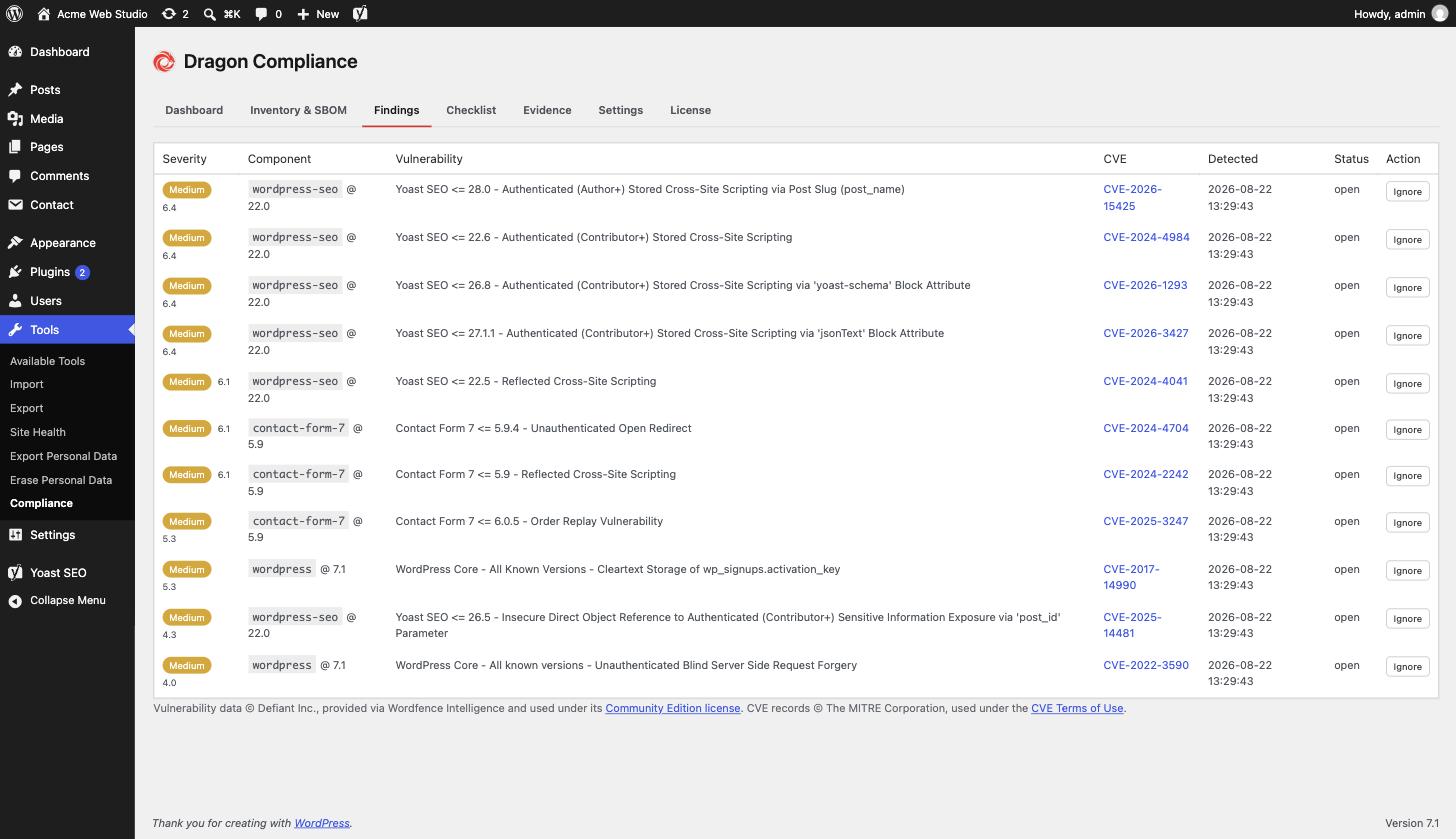Ignore the Order Replay Vulnerability finding
The image size is (1456, 839).
pos(1407,522)
